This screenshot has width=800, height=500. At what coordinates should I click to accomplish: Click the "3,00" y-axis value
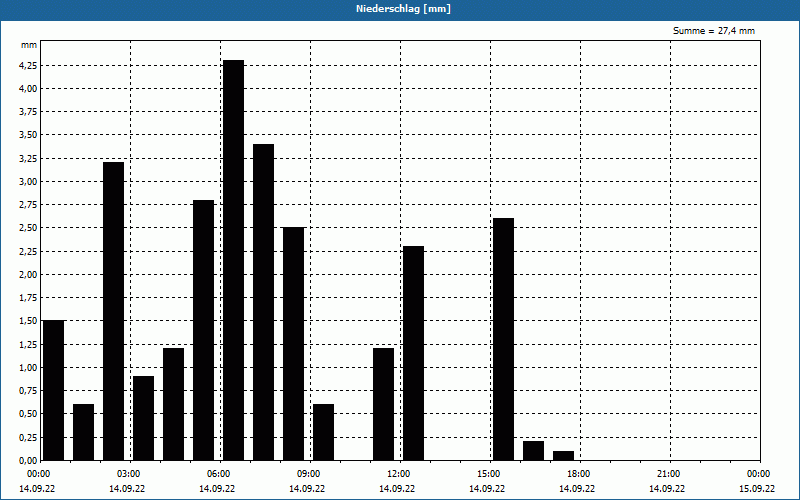[28, 182]
